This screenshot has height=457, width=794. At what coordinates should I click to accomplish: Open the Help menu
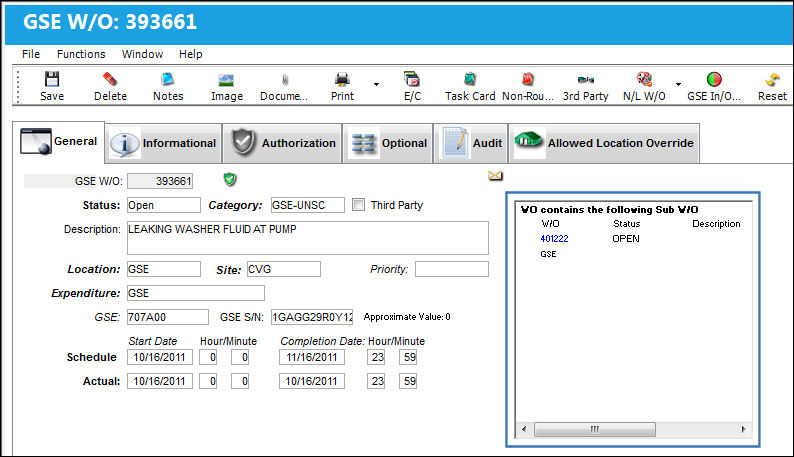[190, 54]
